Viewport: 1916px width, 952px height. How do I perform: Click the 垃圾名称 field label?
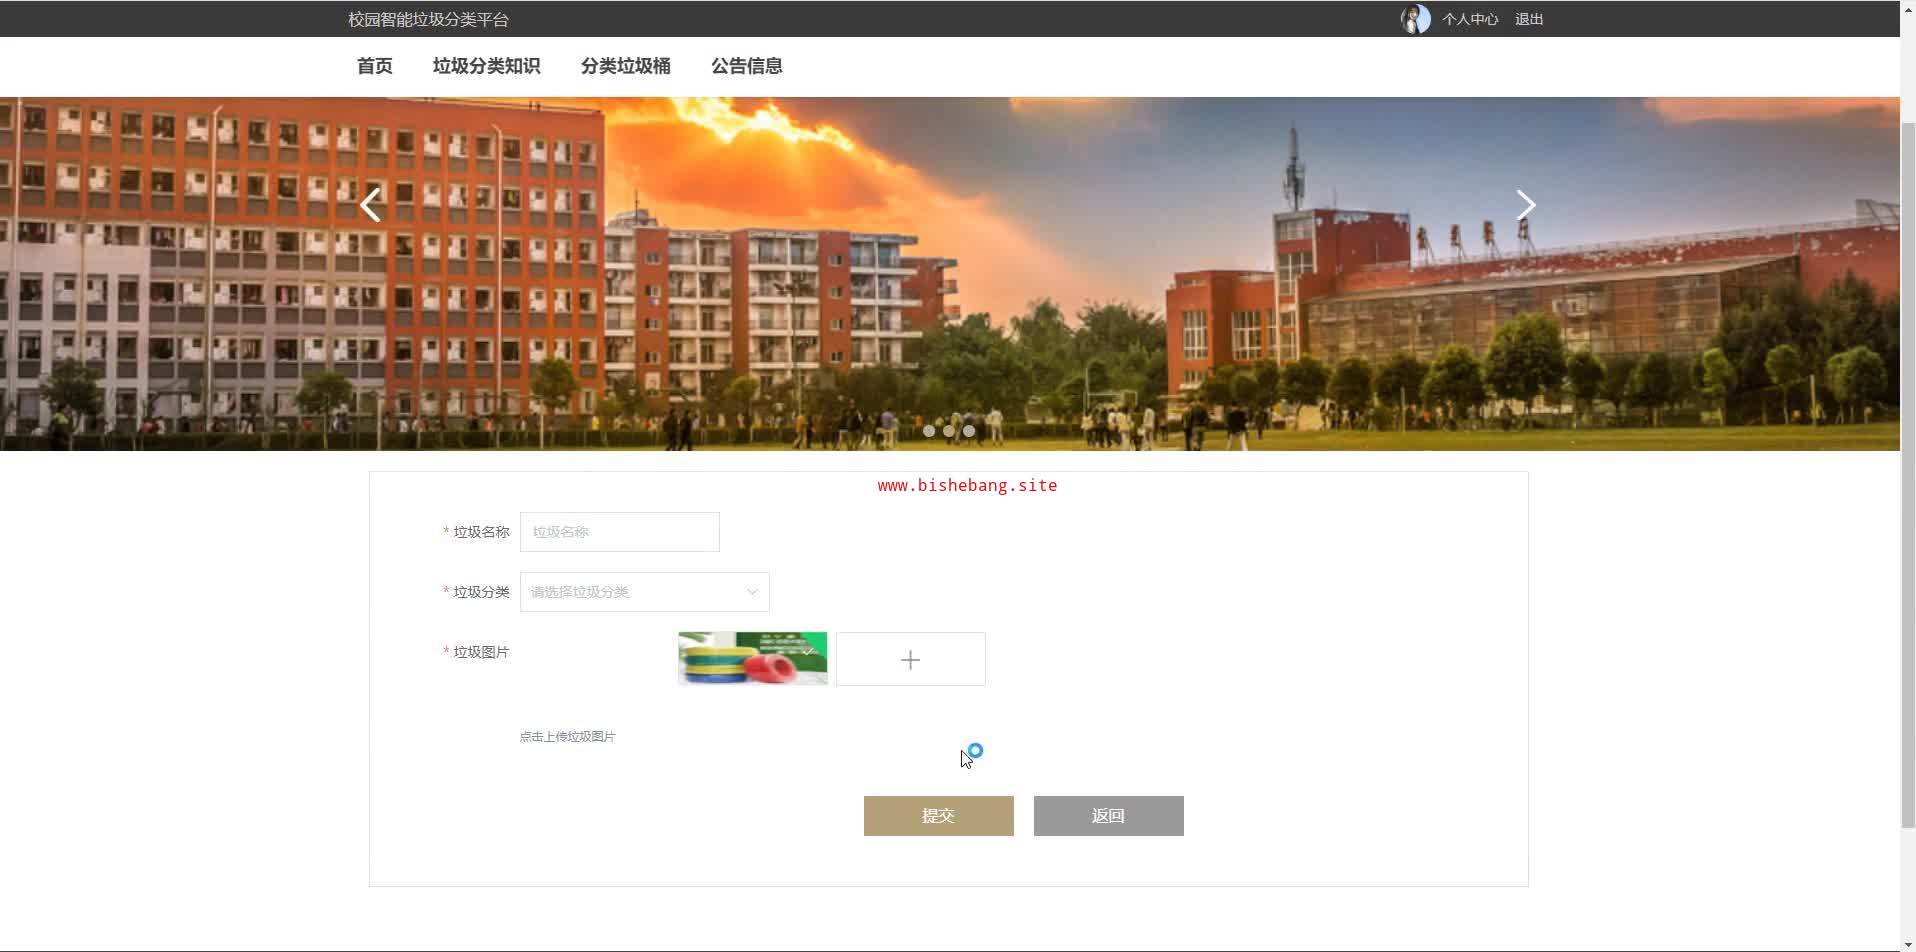click(481, 532)
